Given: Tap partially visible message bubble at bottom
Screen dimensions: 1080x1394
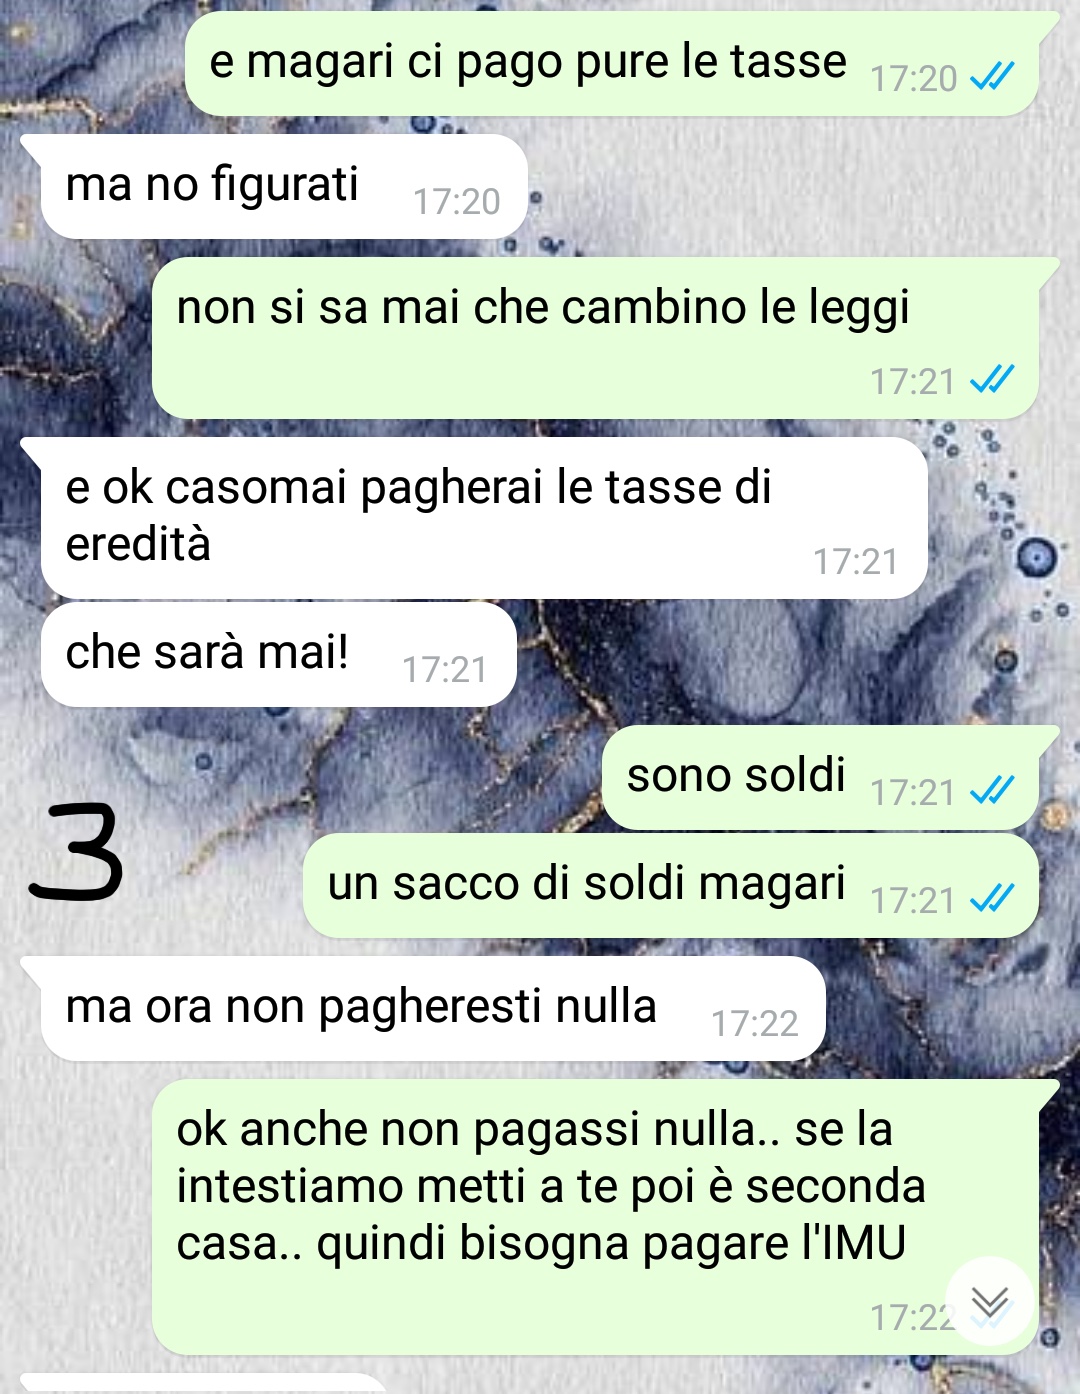Looking at the screenshot, I should [203, 1384].
